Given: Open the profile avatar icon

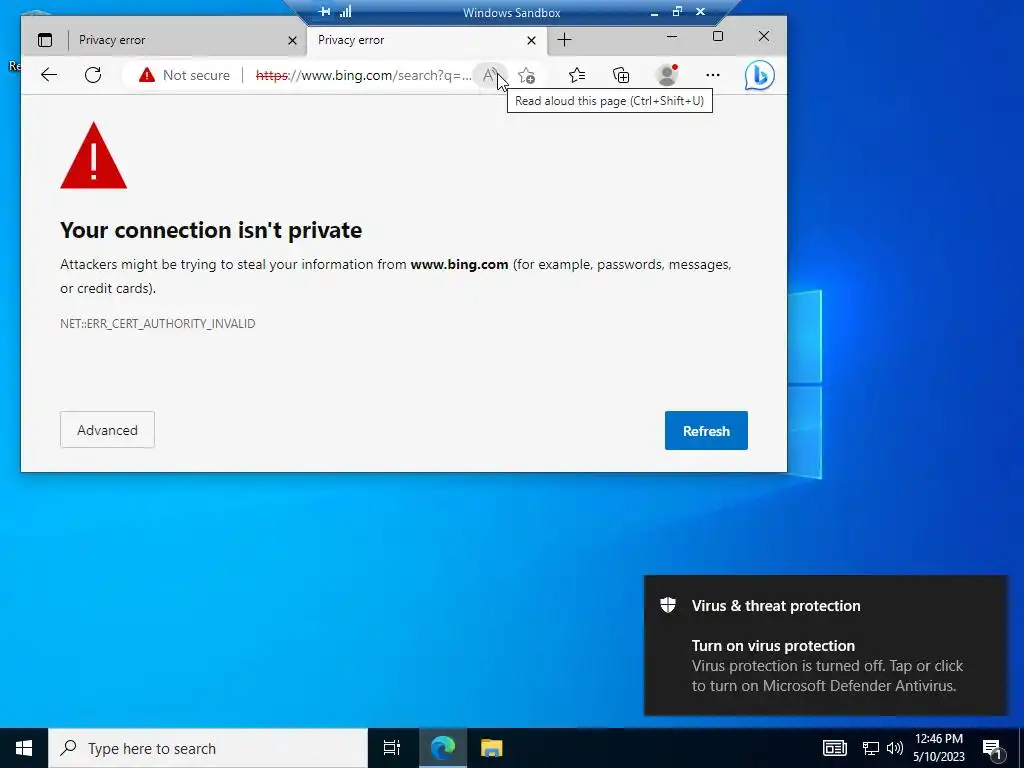Looking at the screenshot, I should pyautogui.click(x=667, y=76).
